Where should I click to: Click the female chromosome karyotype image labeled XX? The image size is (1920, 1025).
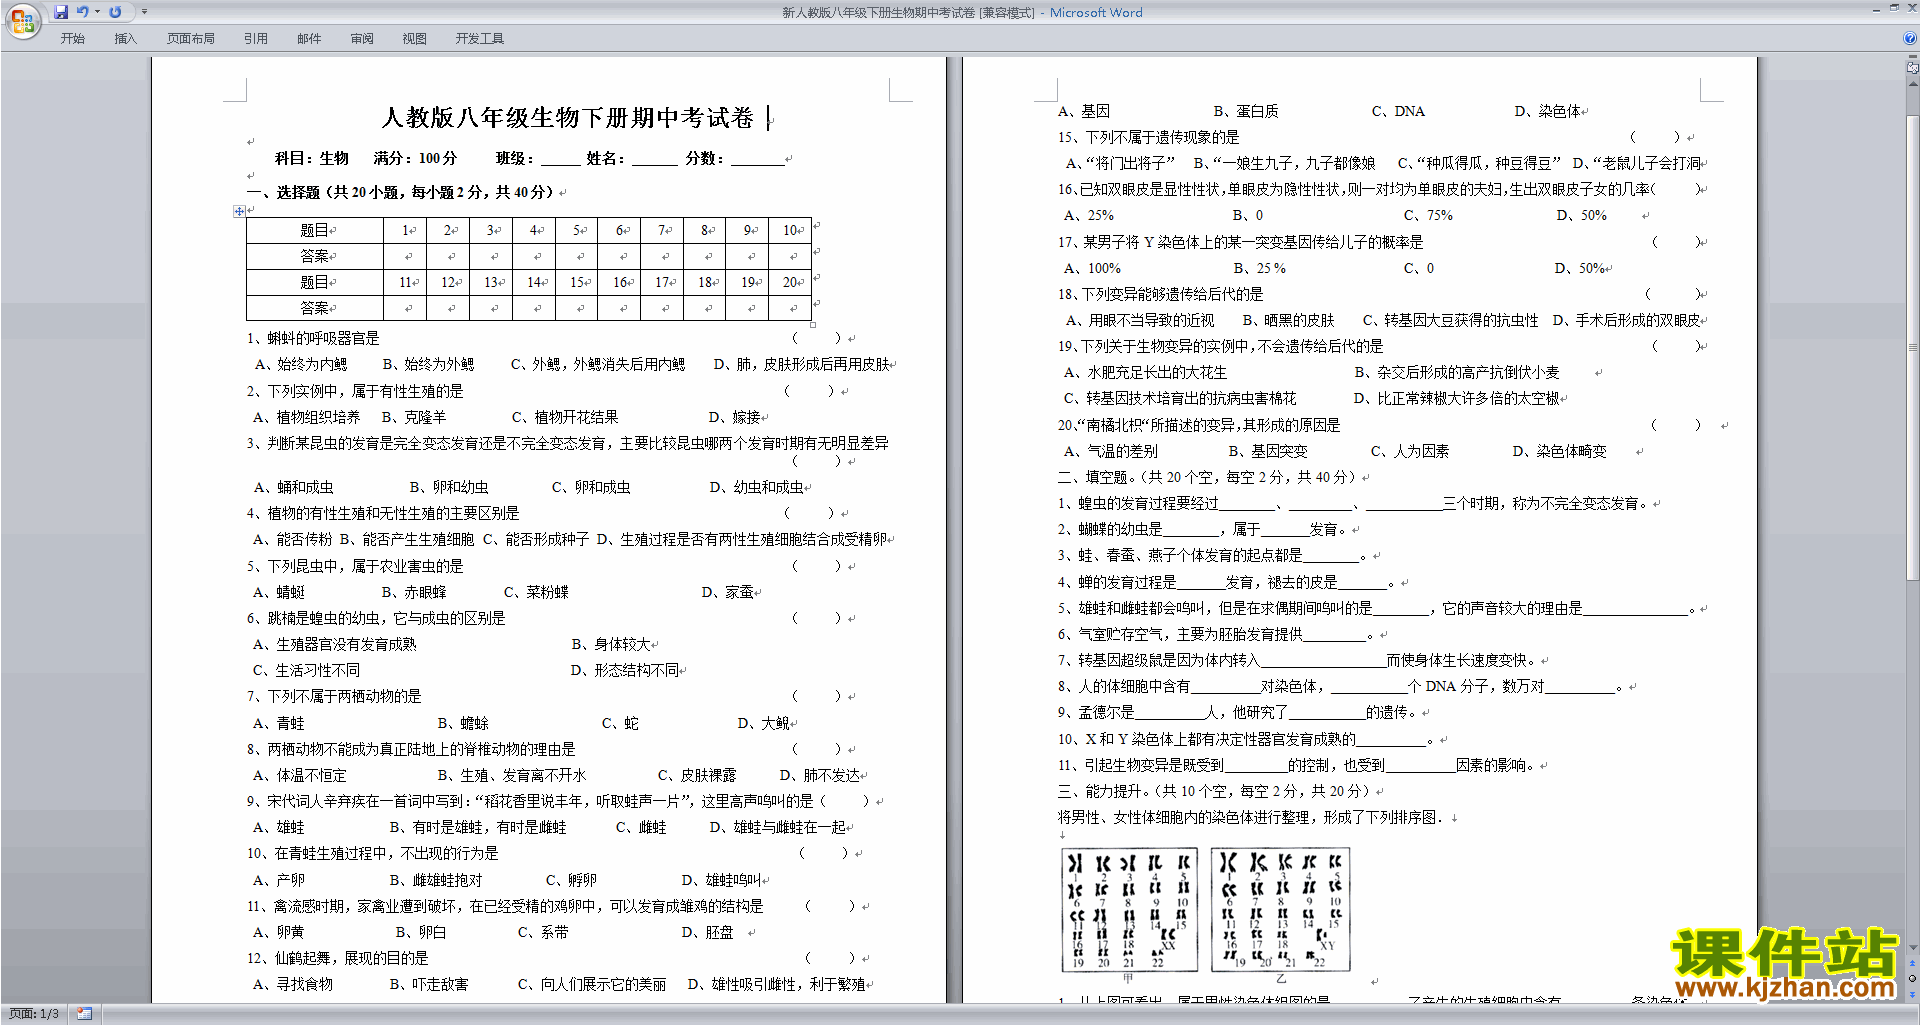[1129, 910]
